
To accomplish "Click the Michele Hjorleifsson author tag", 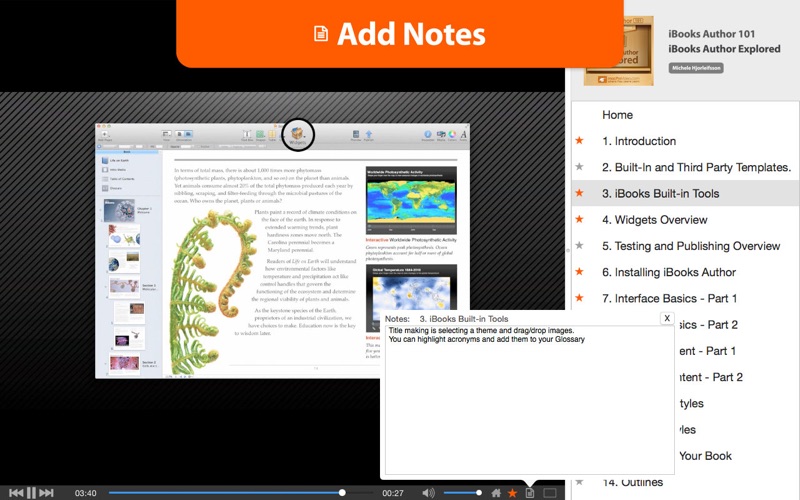I will pos(696,68).
